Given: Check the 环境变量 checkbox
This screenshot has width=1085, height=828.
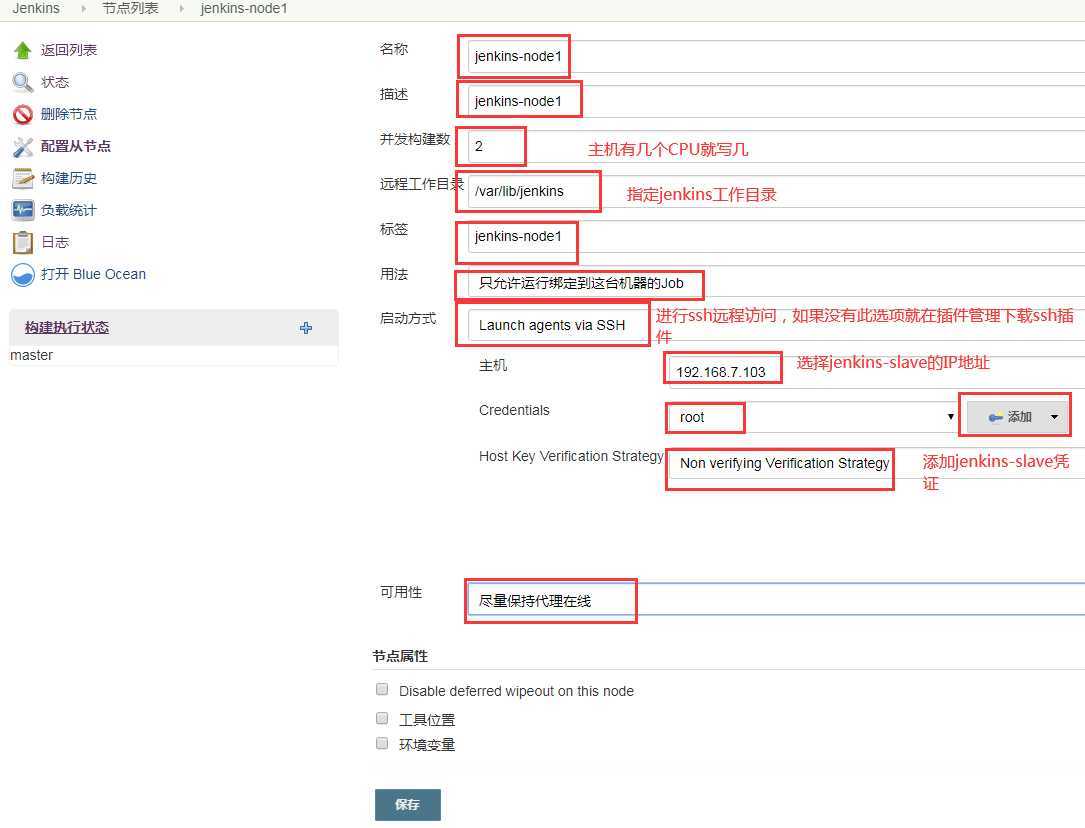Looking at the screenshot, I should (382, 743).
